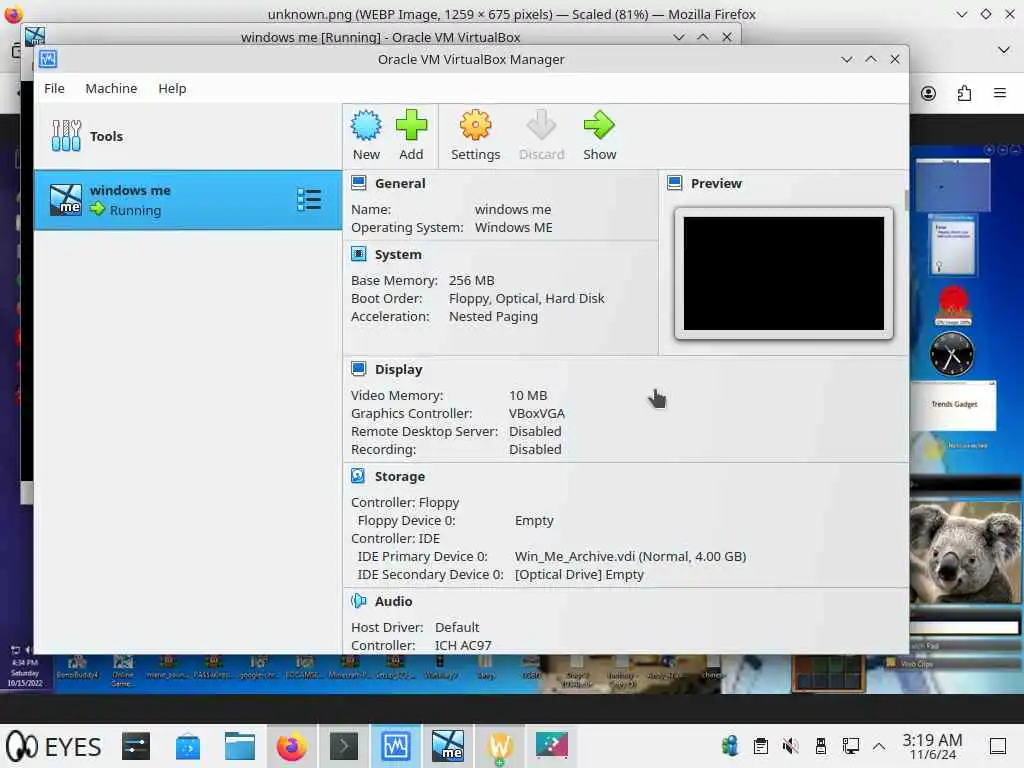Select the windows me virtual machine entry
Screen dimensions: 1024x768
(187, 200)
